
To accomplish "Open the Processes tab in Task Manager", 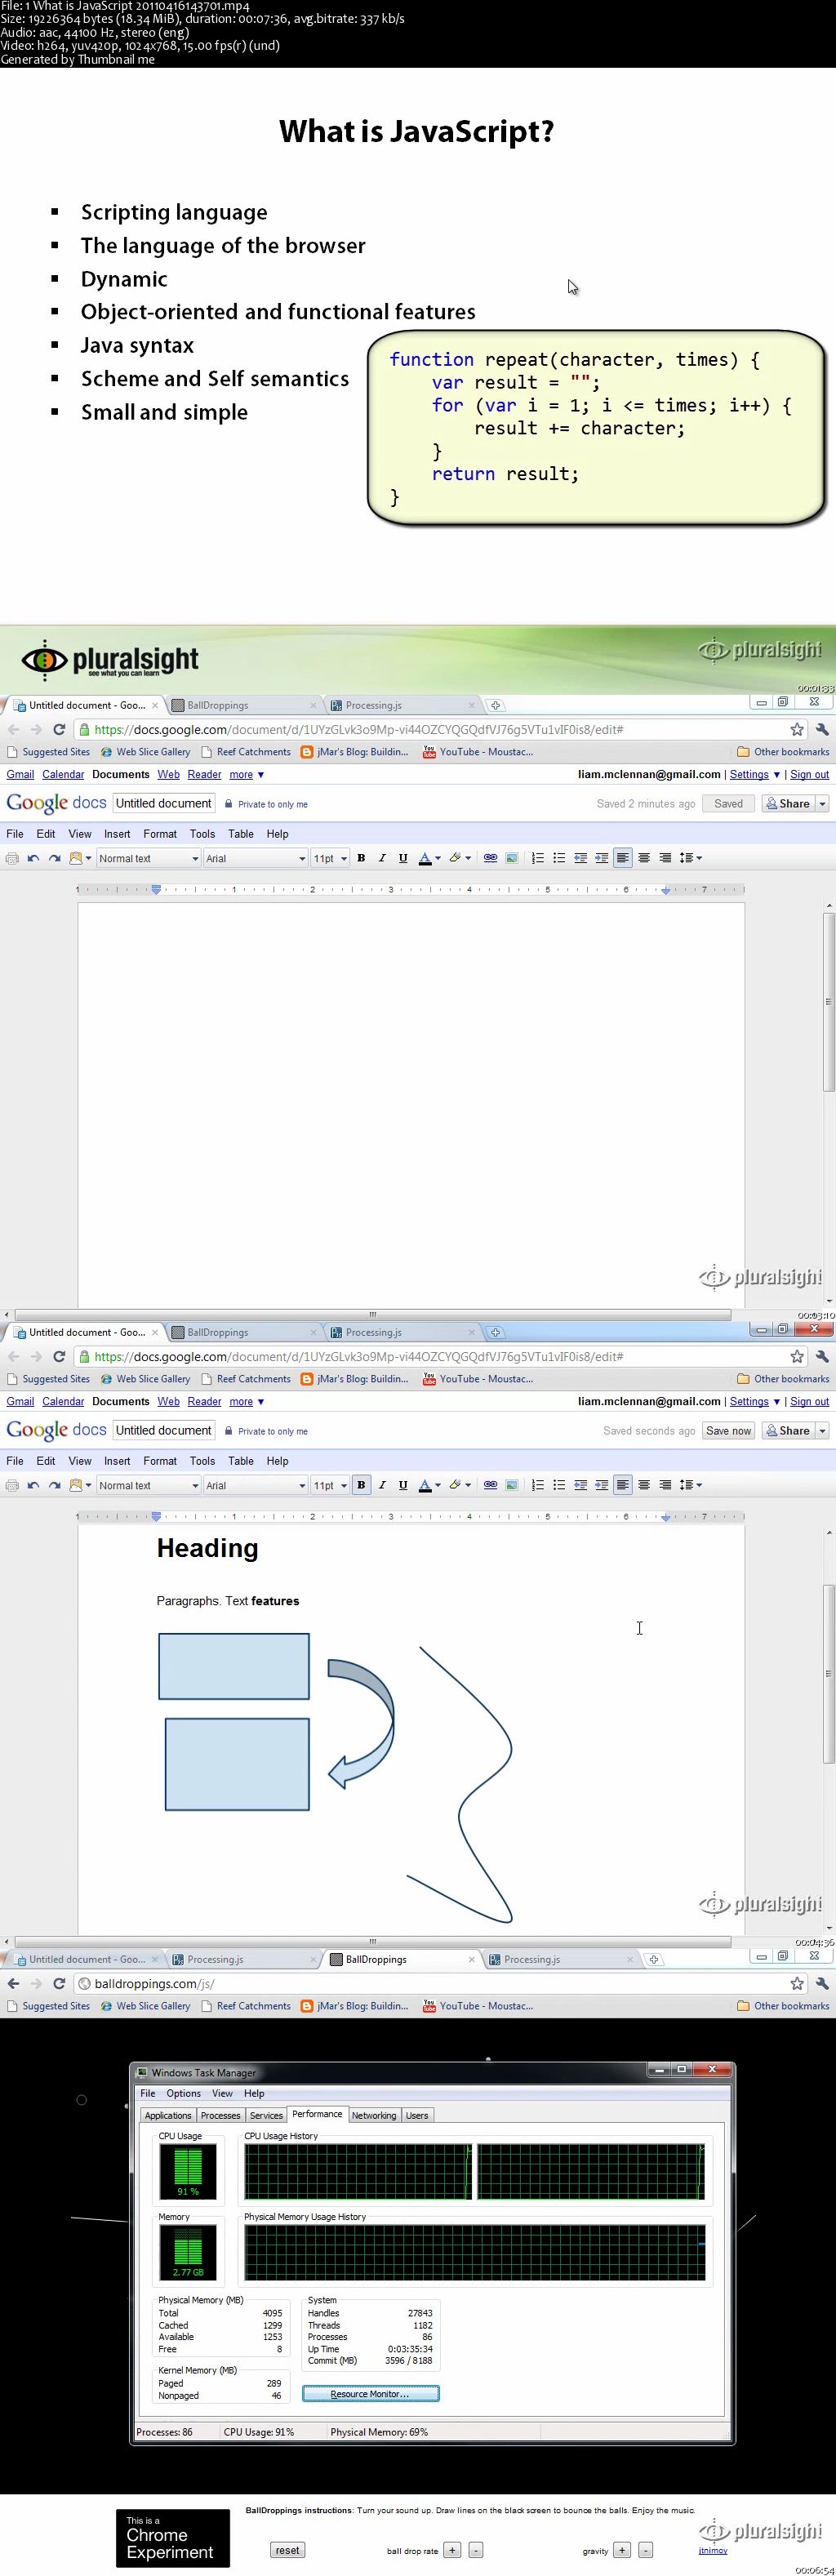I will [x=220, y=2115].
